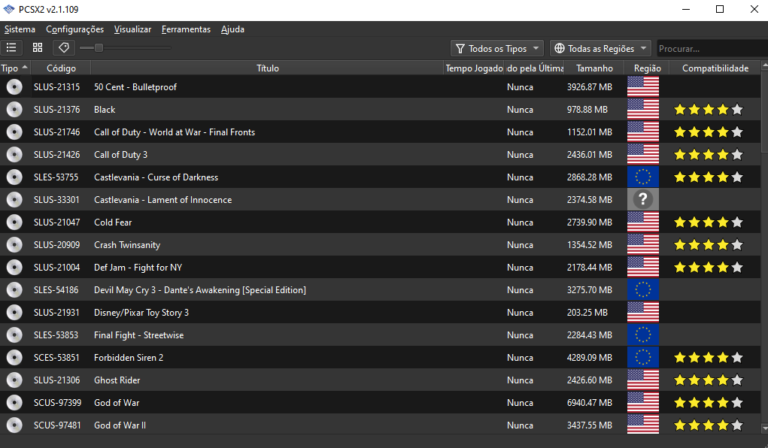Open the Configurações menu
Image resolution: width=768 pixels, height=448 pixels.
74,29
